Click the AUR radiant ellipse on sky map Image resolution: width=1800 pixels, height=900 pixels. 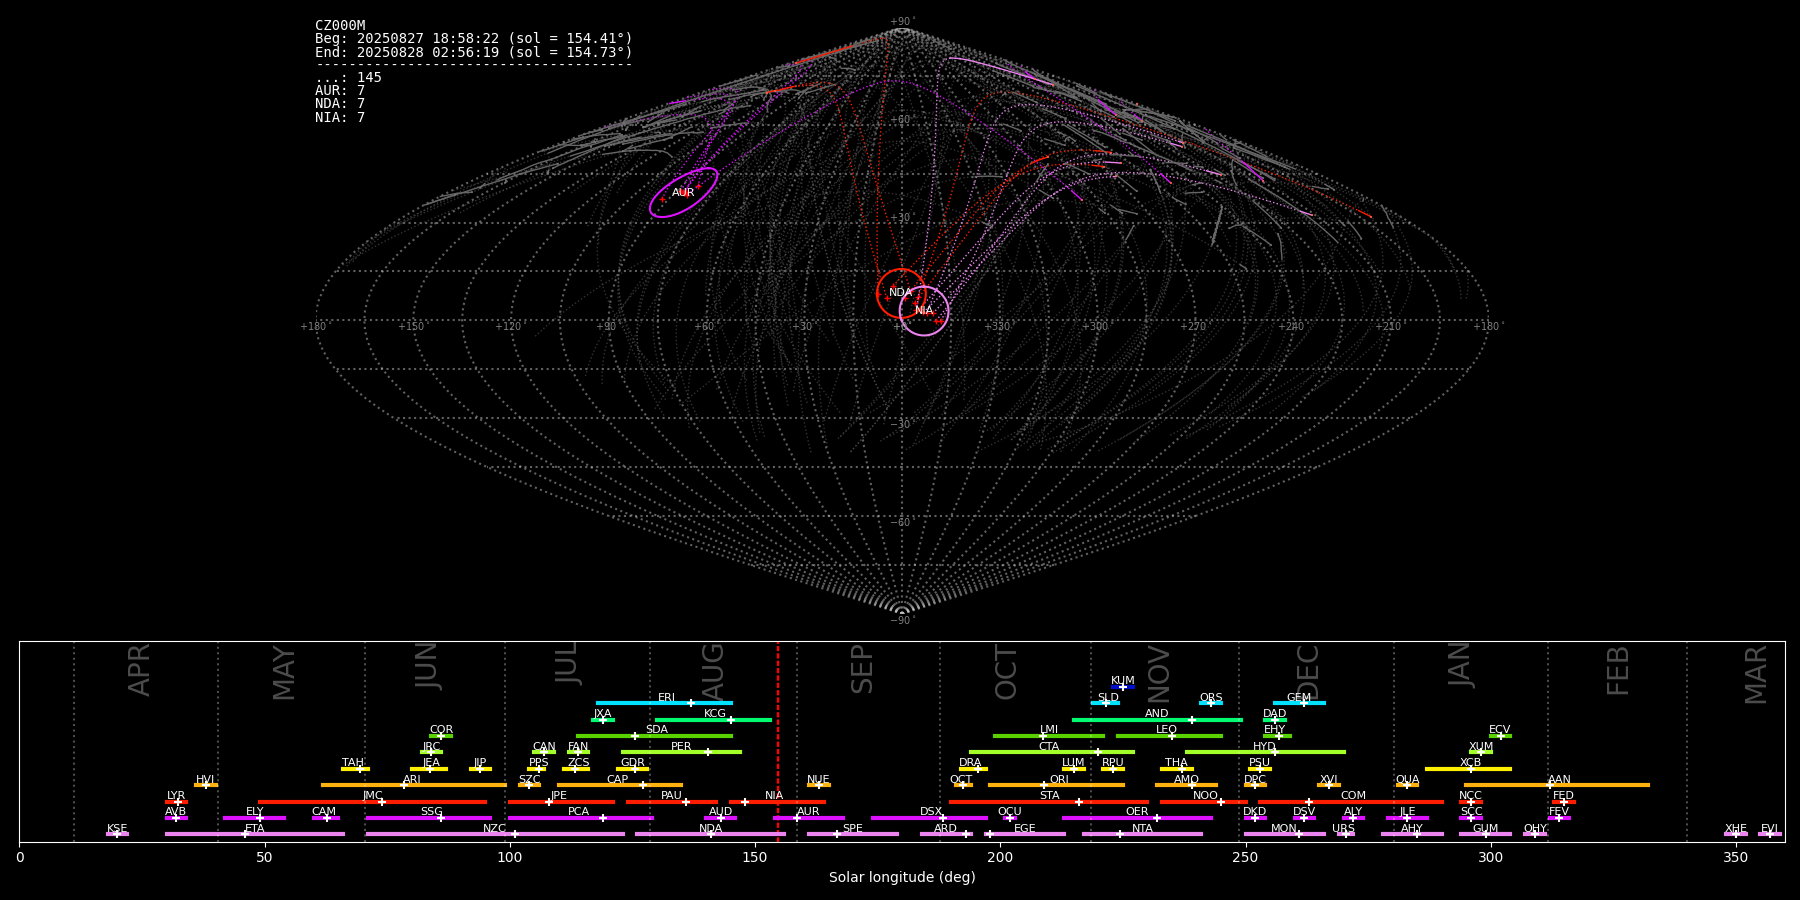684,193
